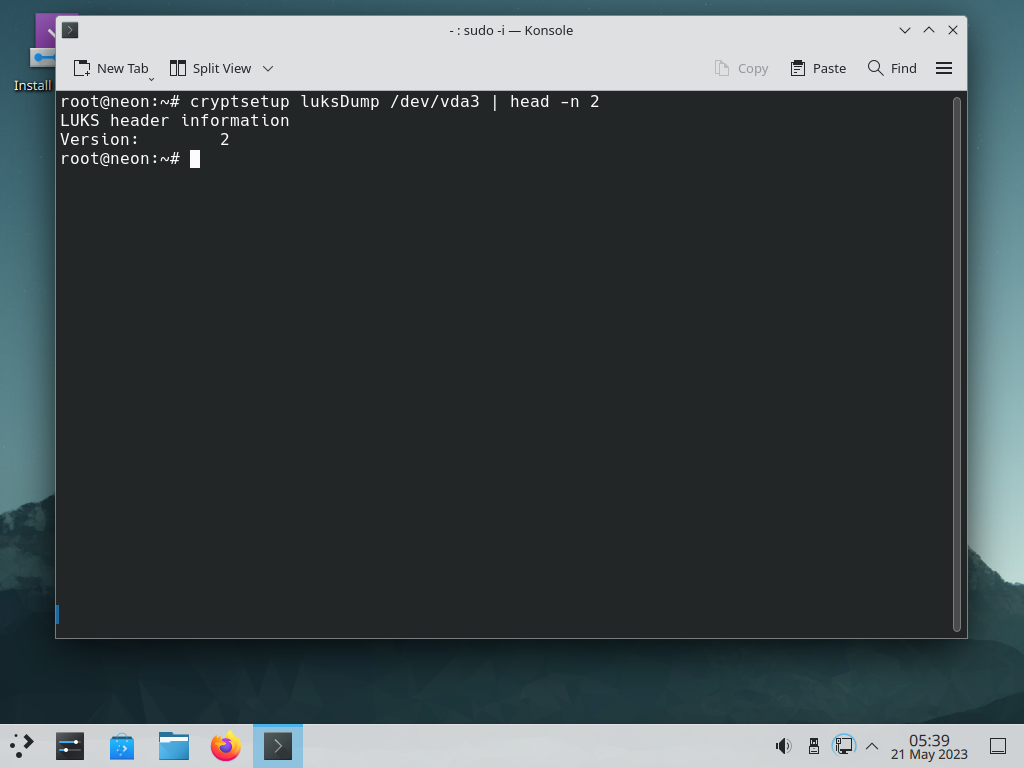The image size is (1024, 768).
Task: Open the clock showing 05:39
Action: [x=929, y=747]
